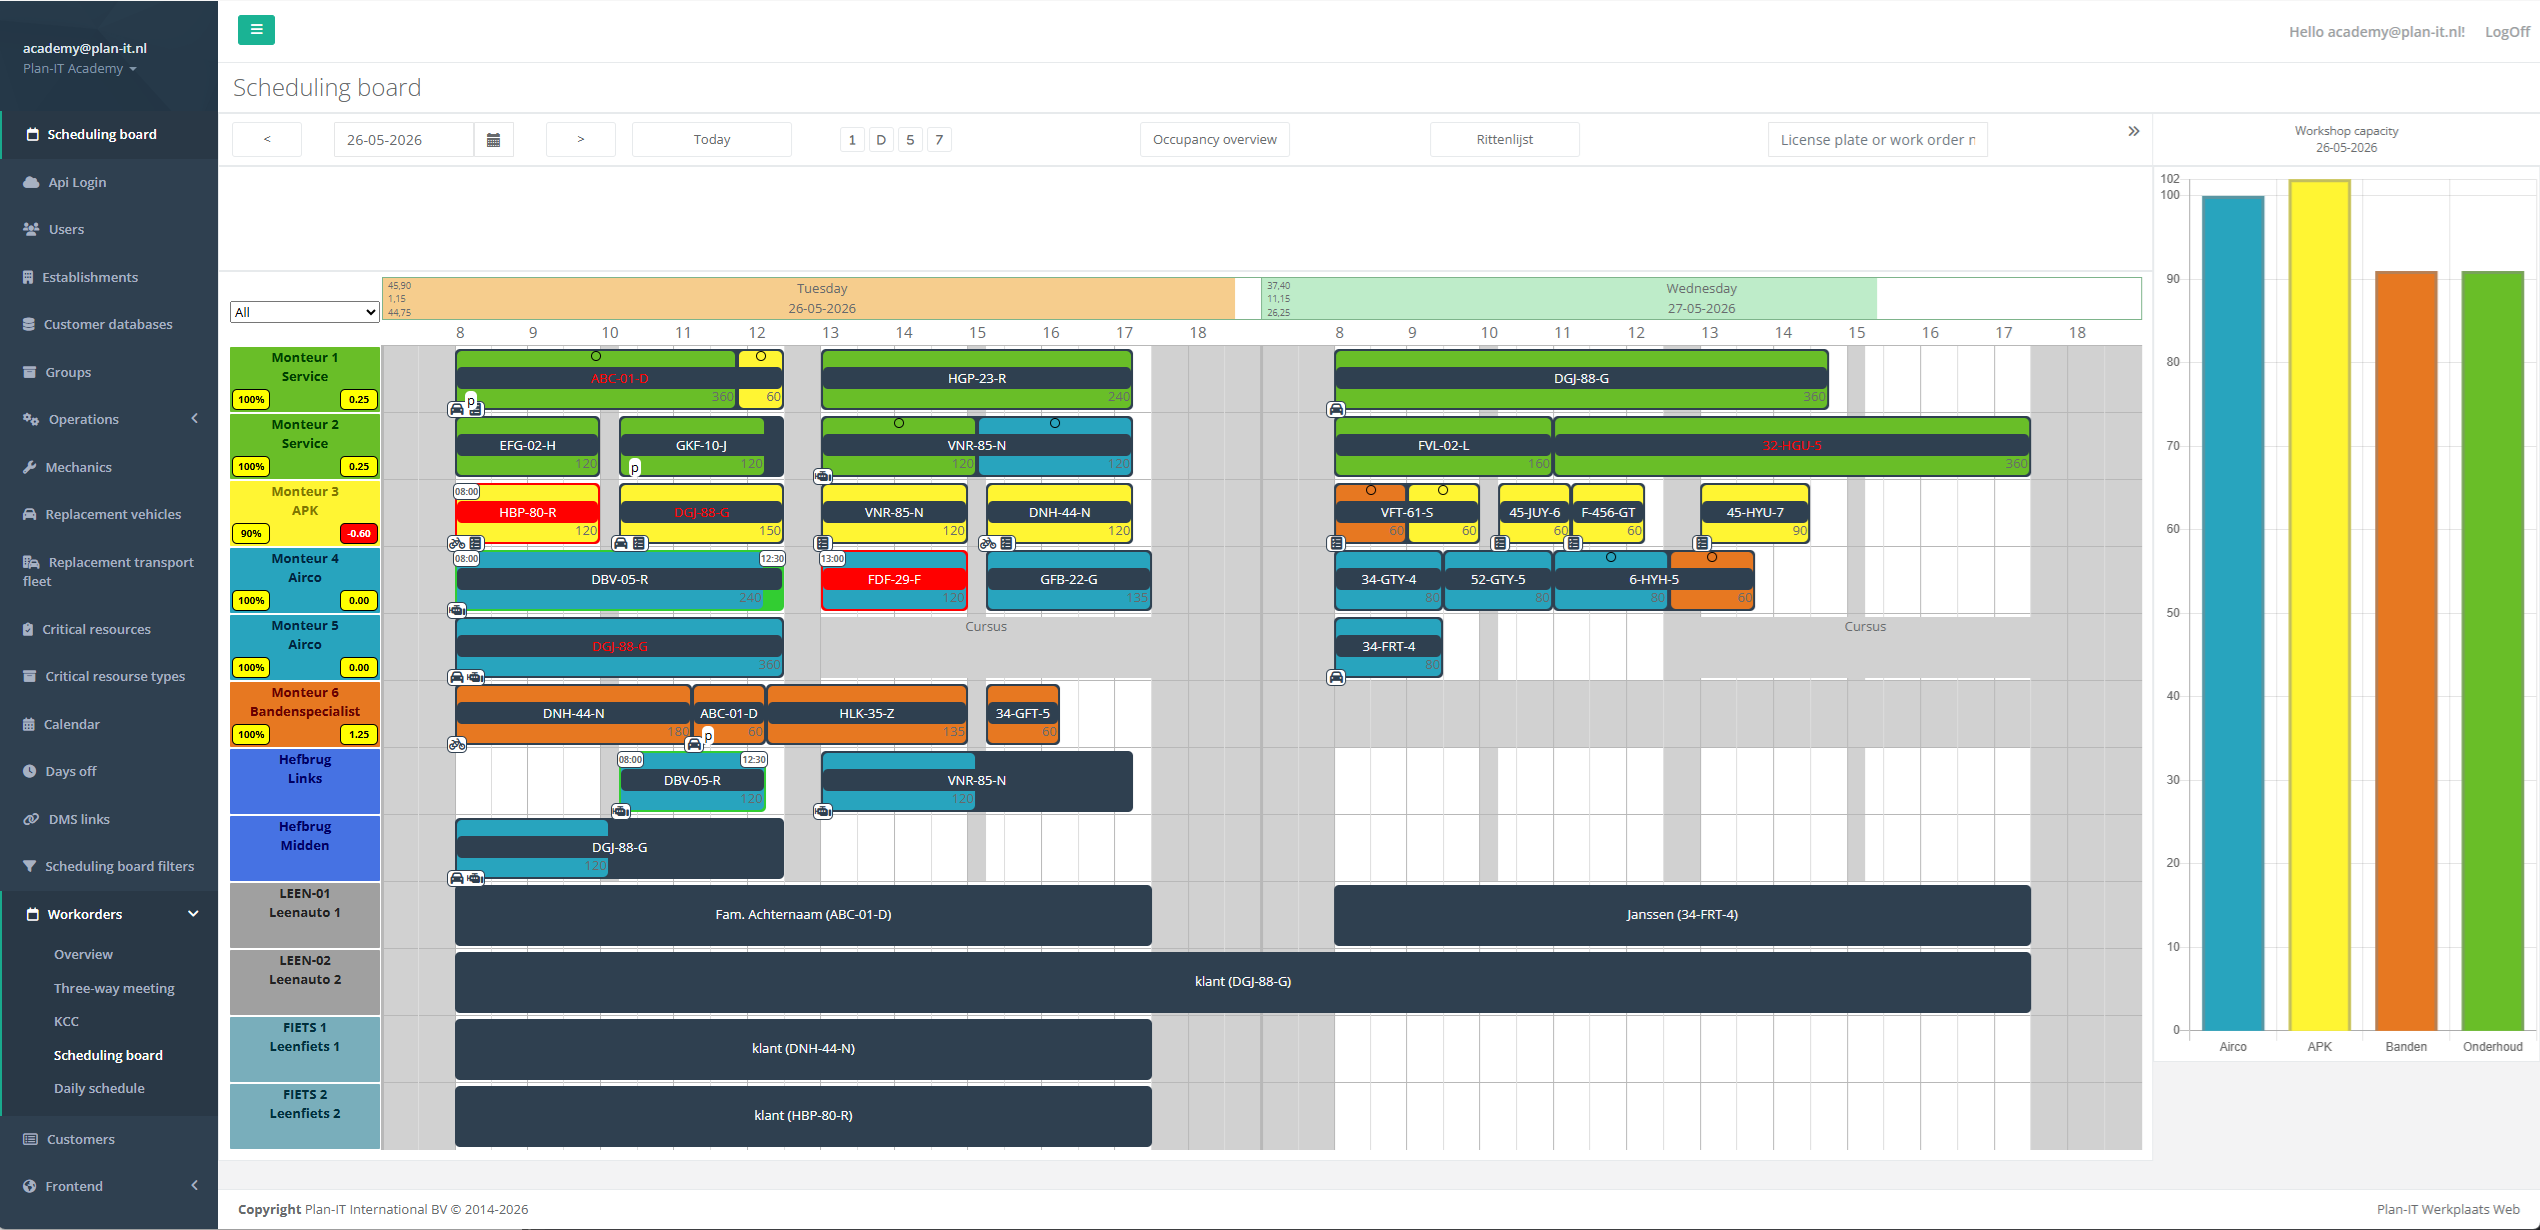The image size is (2540, 1230).
Task: Open Critical resourse types in sidebar
Action: [x=115, y=676]
